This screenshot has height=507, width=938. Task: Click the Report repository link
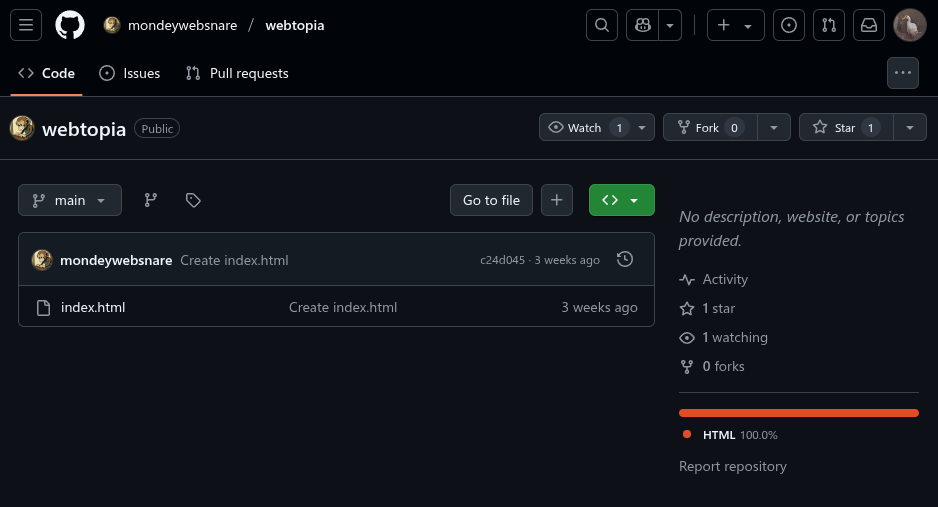(733, 466)
